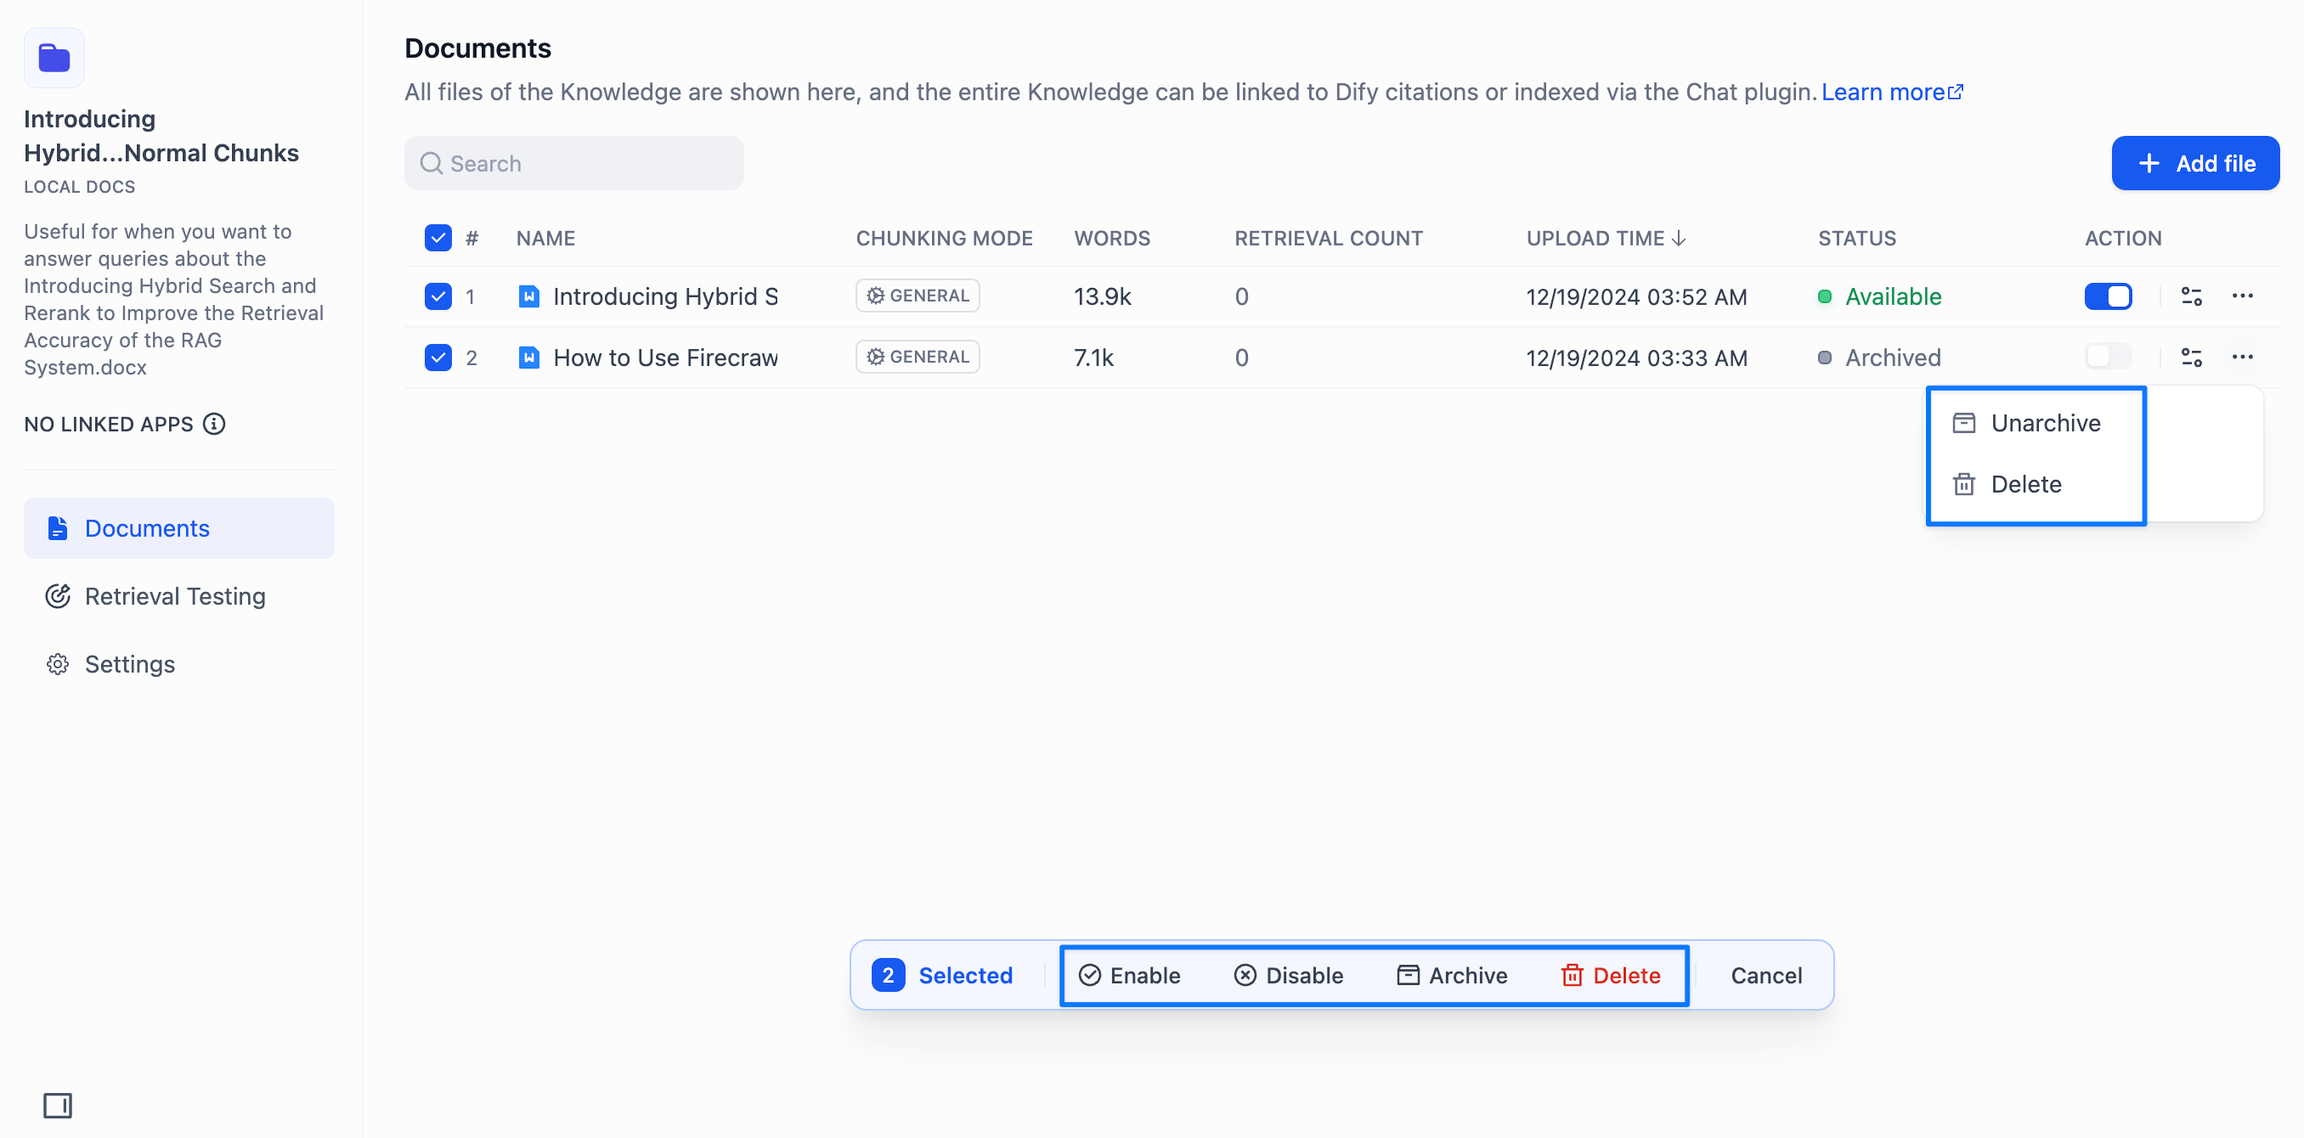The image size is (2304, 1138).
Task: Check the select-all checkbox in table header
Action: pyautogui.click(x=438, y=237)
